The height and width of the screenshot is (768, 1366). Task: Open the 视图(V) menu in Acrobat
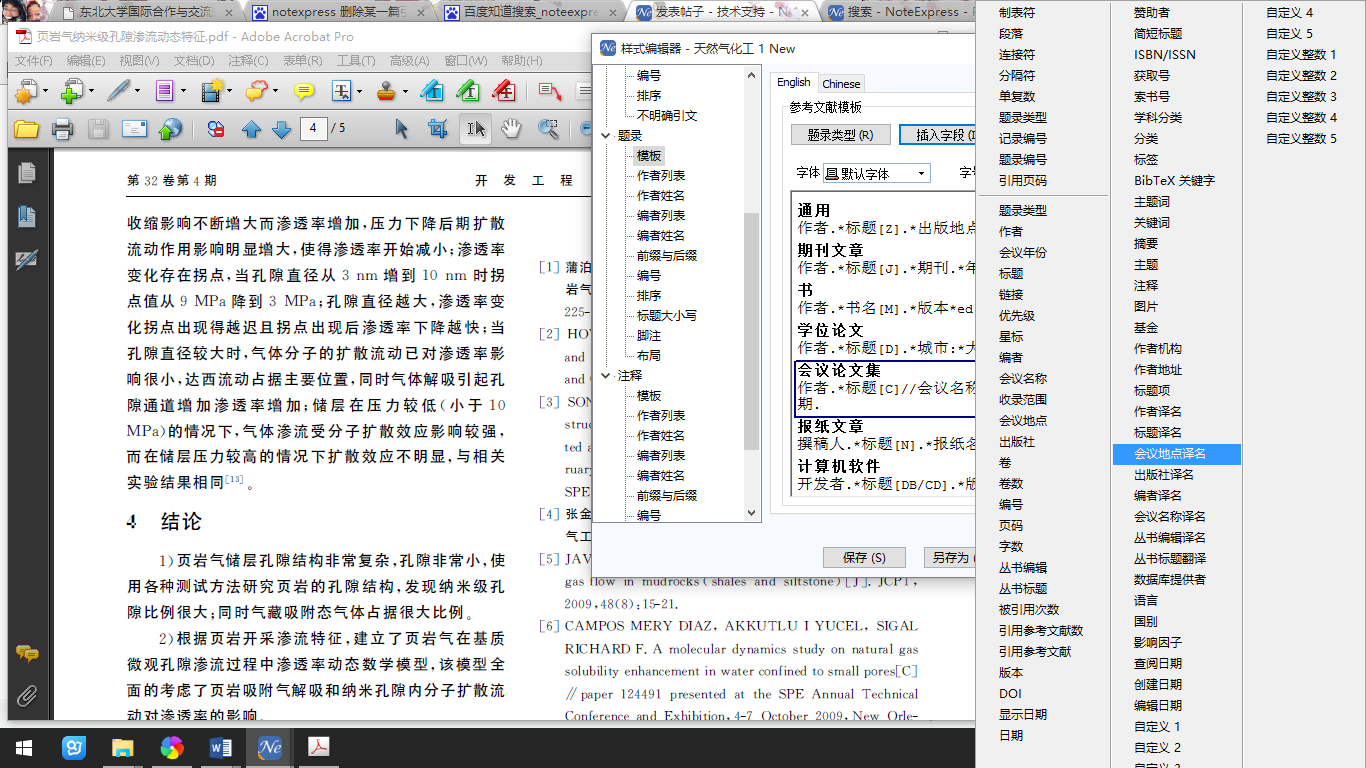click(139, 61)
